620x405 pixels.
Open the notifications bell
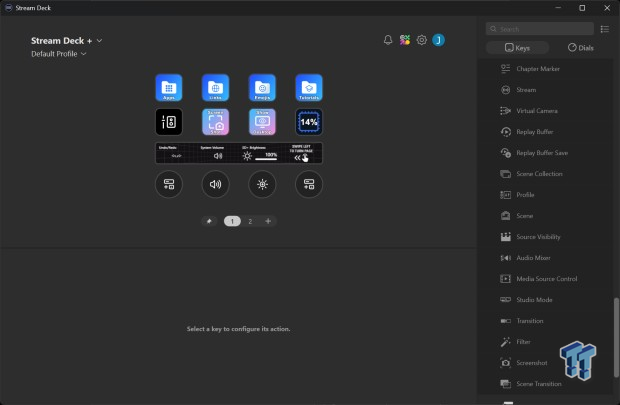click(388, 40)
